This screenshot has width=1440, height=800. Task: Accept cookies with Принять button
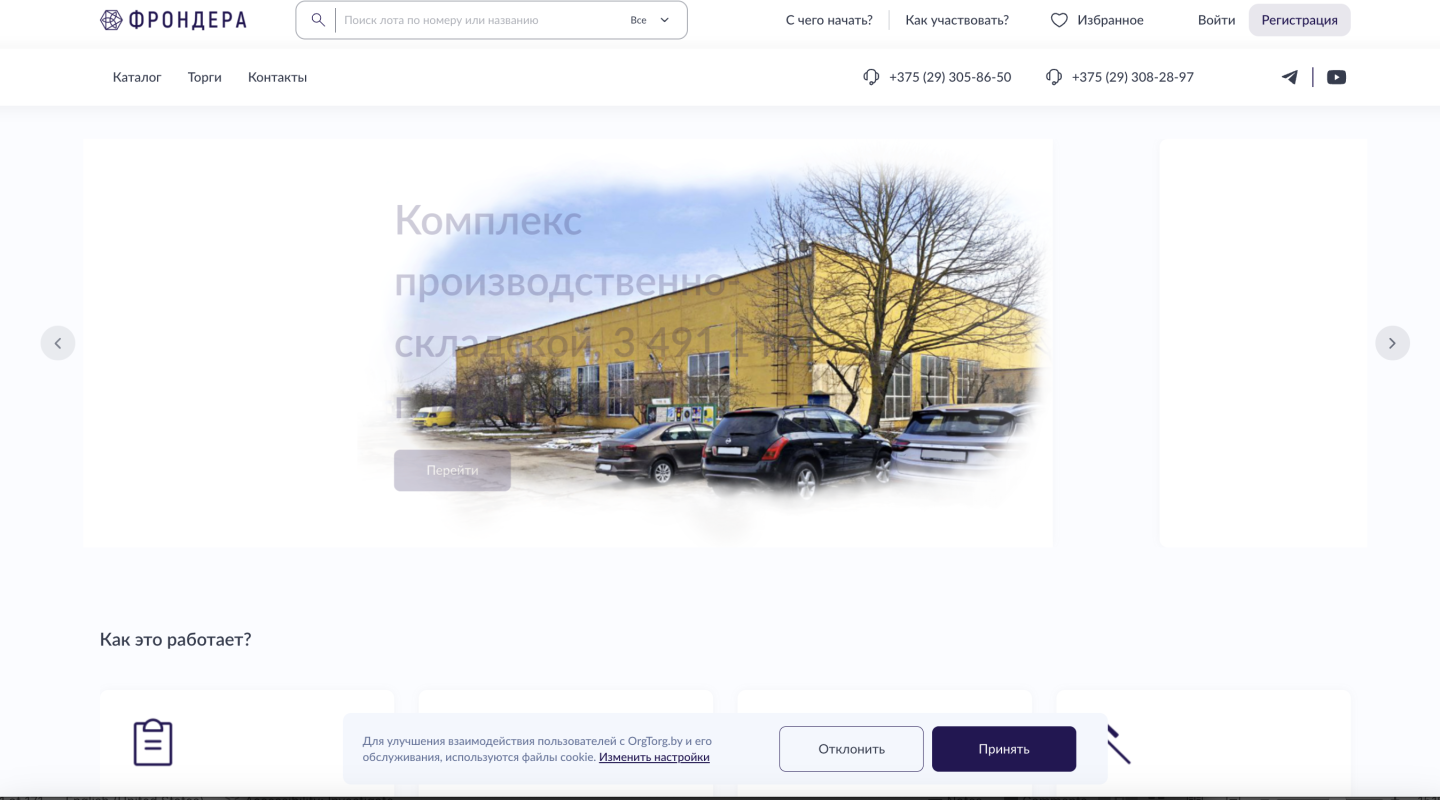click(x=1003, y=749)
